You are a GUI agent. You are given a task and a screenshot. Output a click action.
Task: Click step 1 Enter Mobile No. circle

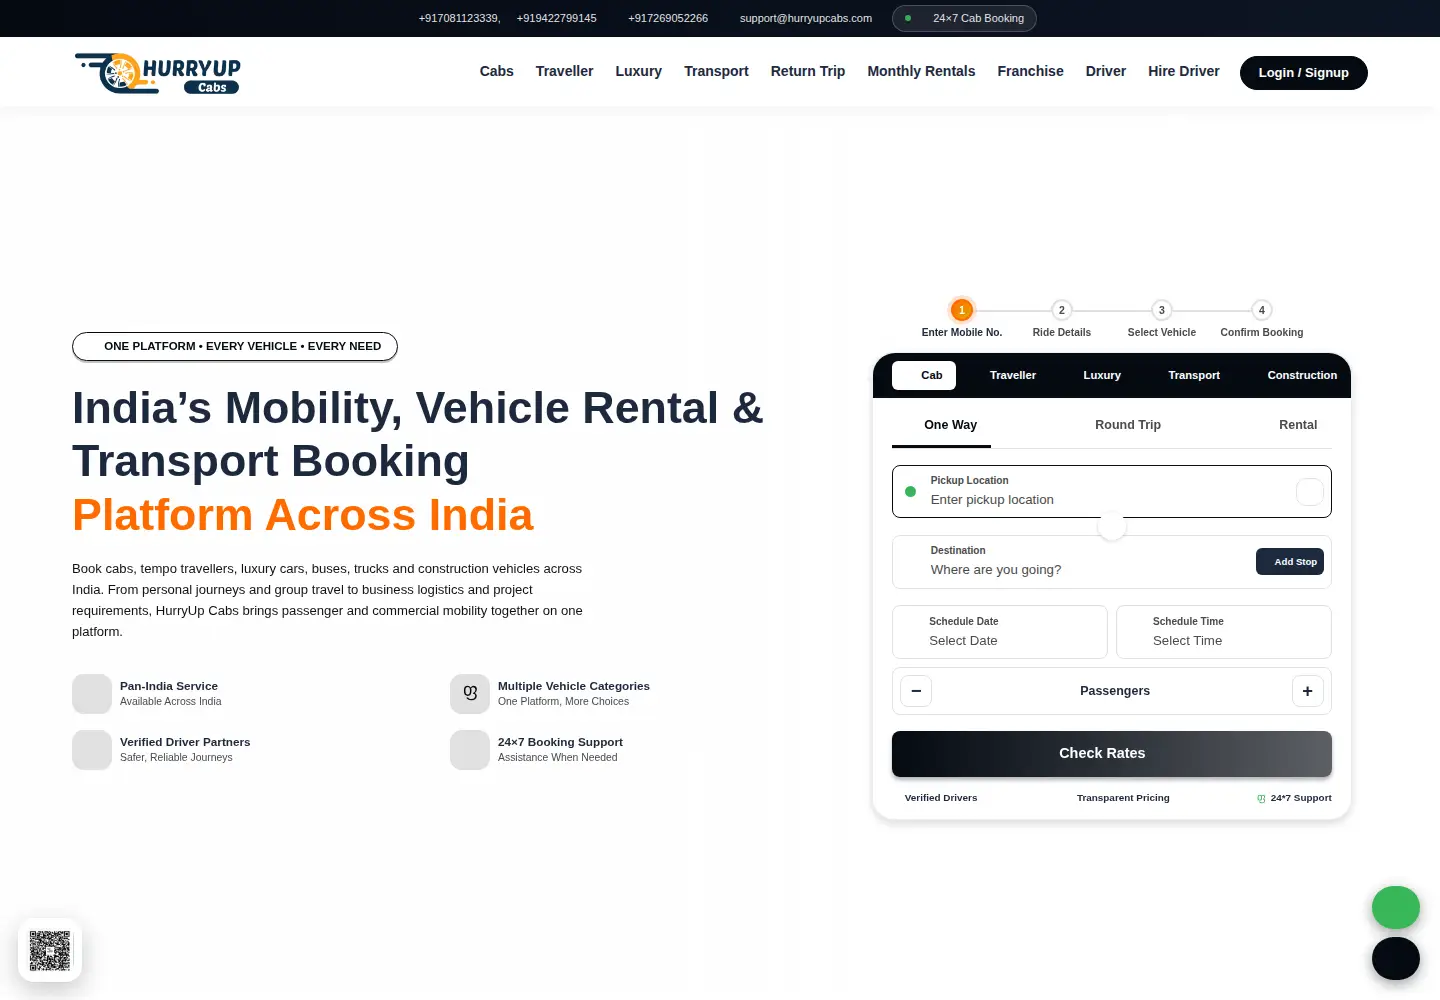coord(962,310)
